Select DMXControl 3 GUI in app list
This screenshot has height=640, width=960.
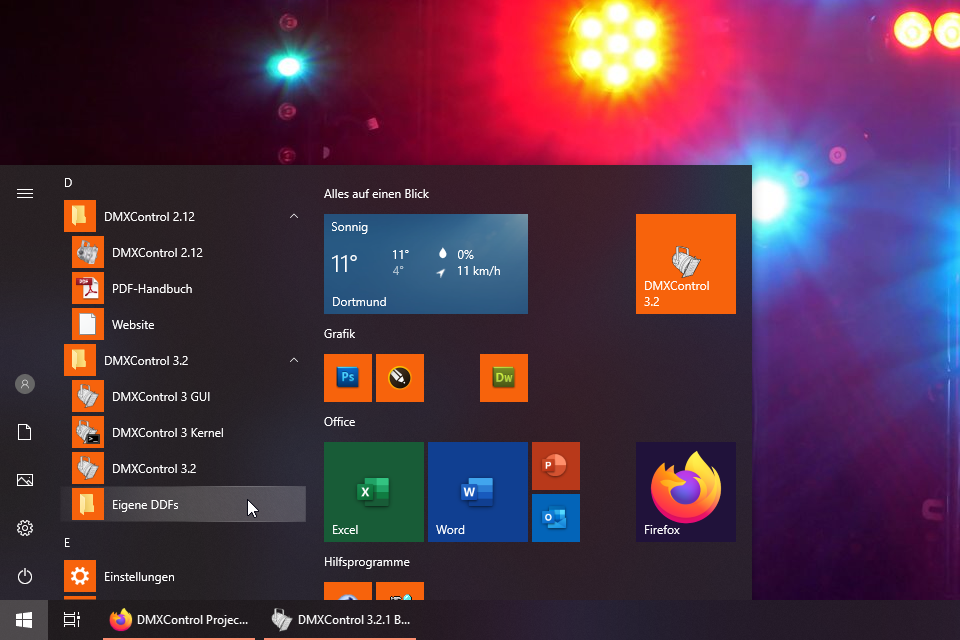pos(161,397)
